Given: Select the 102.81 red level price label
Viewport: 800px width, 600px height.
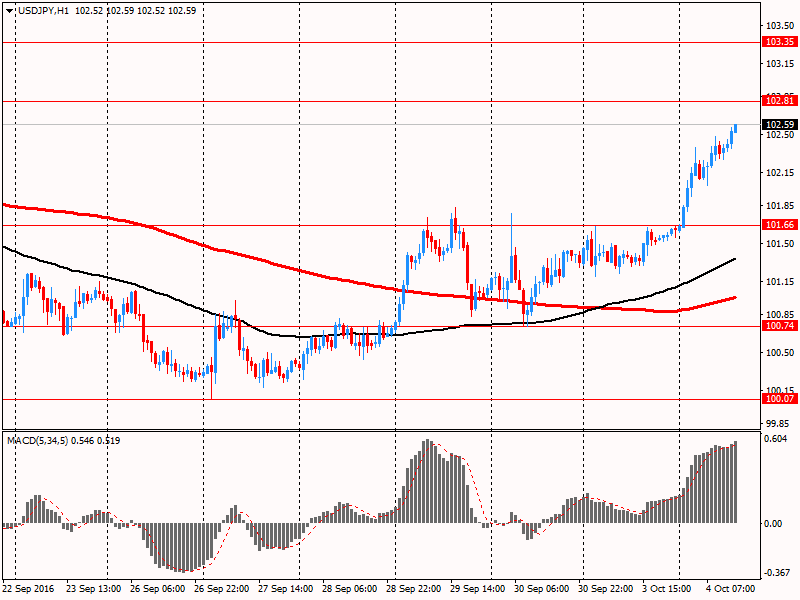Looking at the screenshot, I should (x=780, y=101).
